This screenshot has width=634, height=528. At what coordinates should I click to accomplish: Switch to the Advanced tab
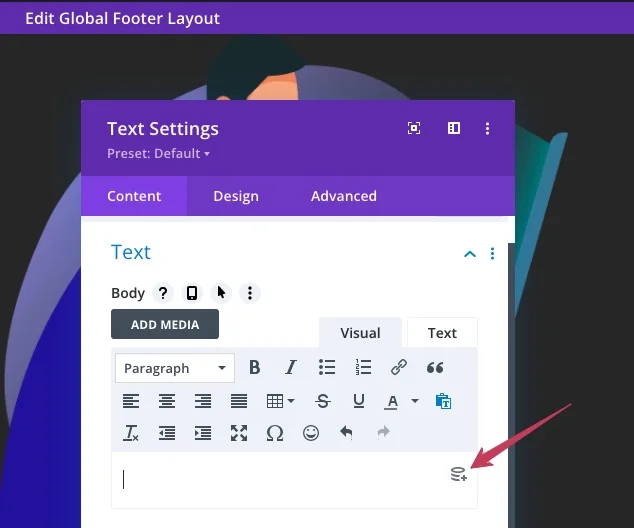click(x=344, y=196)
